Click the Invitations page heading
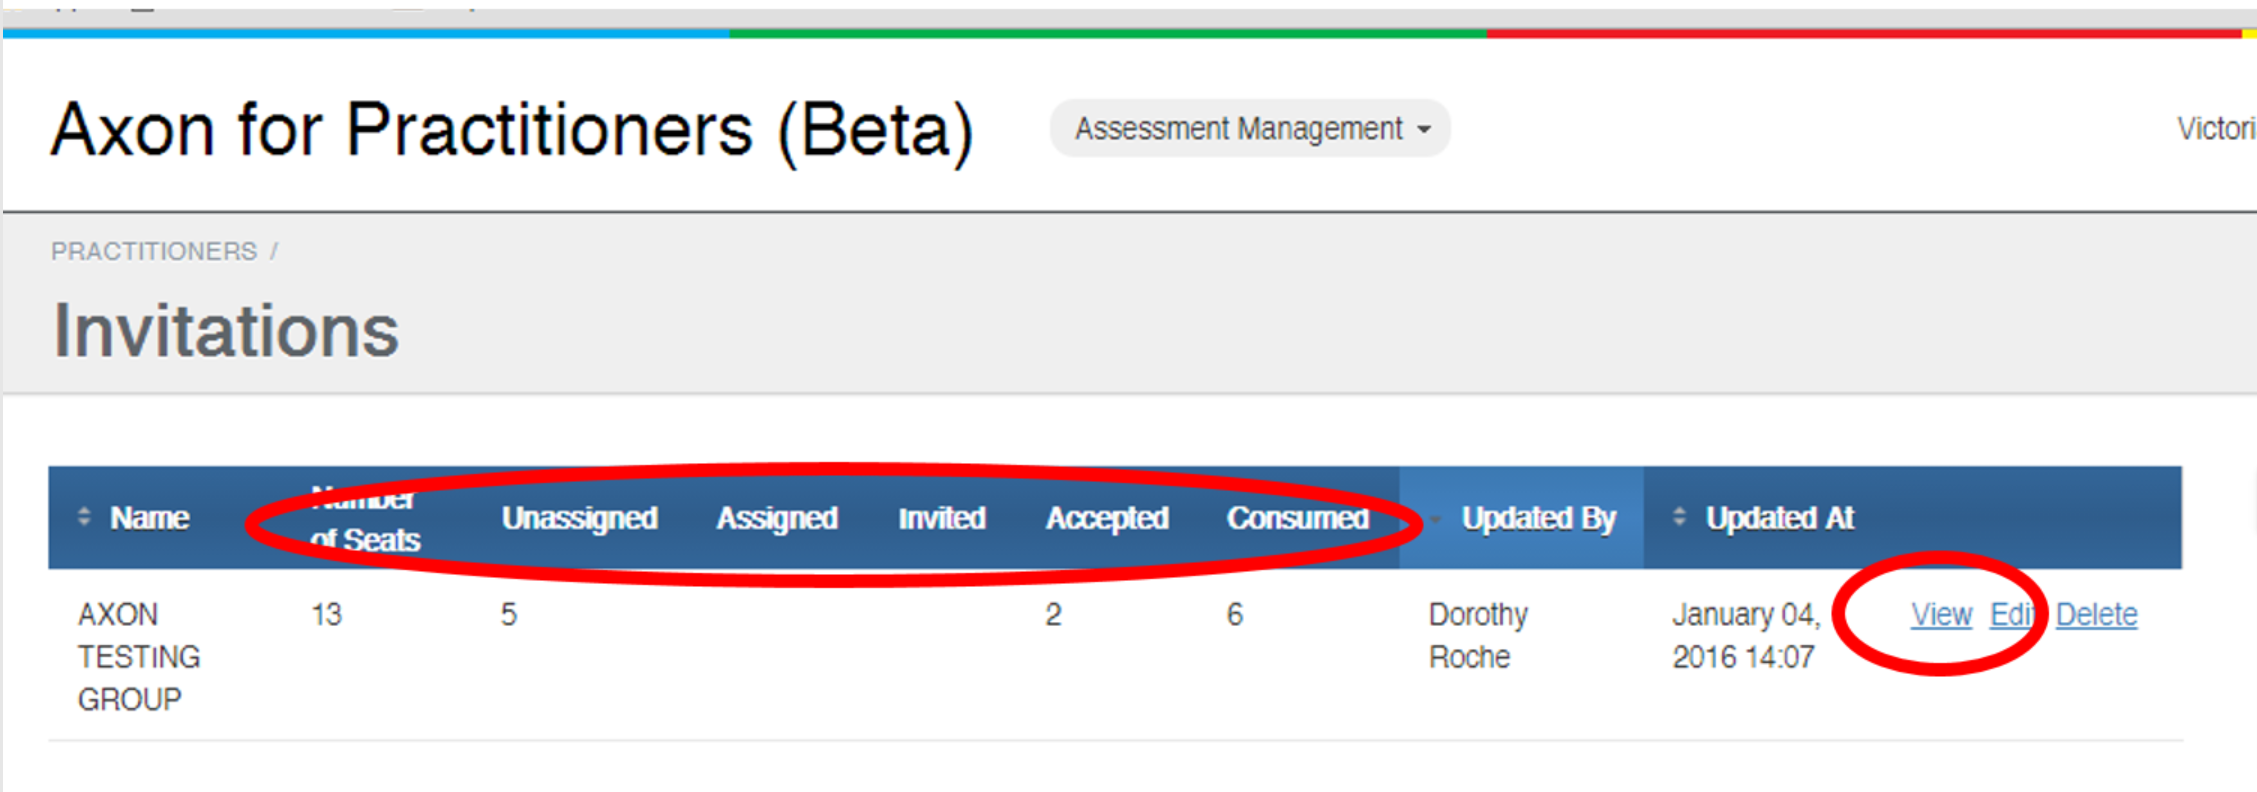The width and height of the screenshot is (2257, 792). click(226, 331)
